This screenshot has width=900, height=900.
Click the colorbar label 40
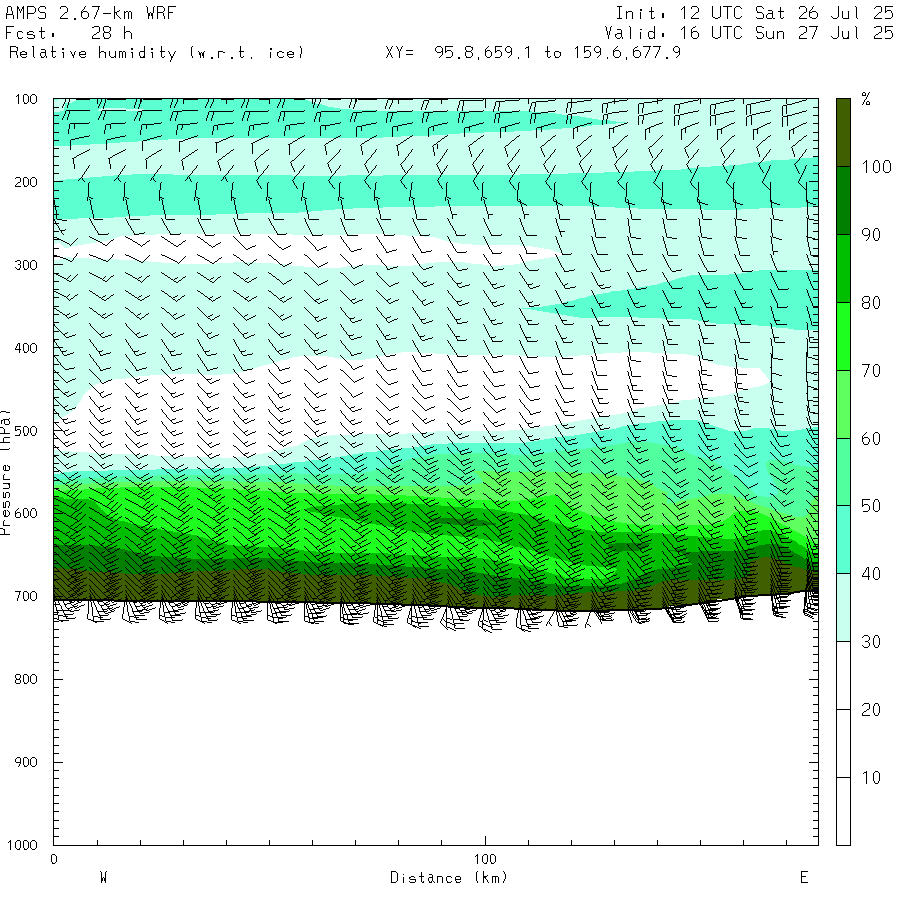pyautogui.click(x=871, y=574)
